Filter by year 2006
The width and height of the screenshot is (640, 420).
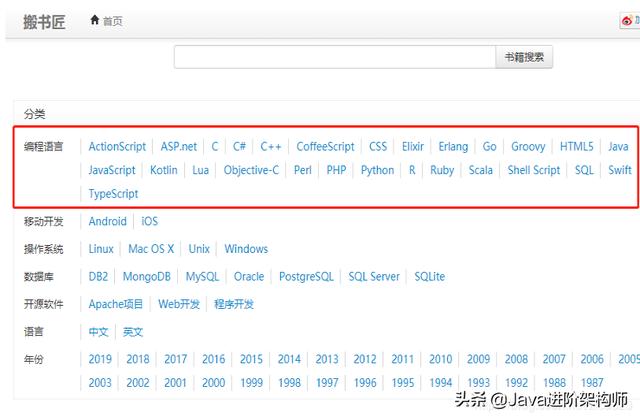592,359
